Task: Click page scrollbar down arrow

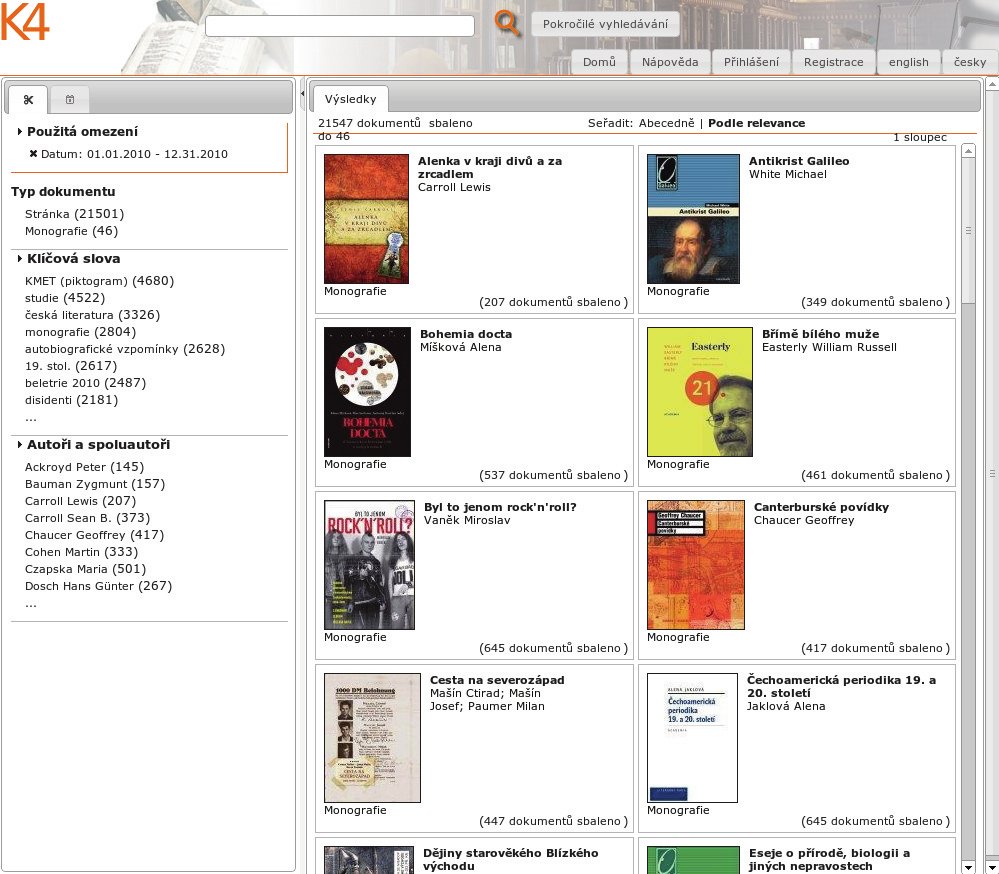Action: pos(992,867)
